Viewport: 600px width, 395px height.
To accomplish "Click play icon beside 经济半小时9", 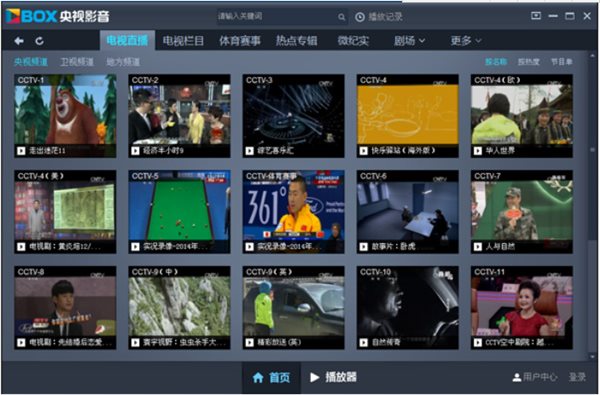I will coord(135,151).
